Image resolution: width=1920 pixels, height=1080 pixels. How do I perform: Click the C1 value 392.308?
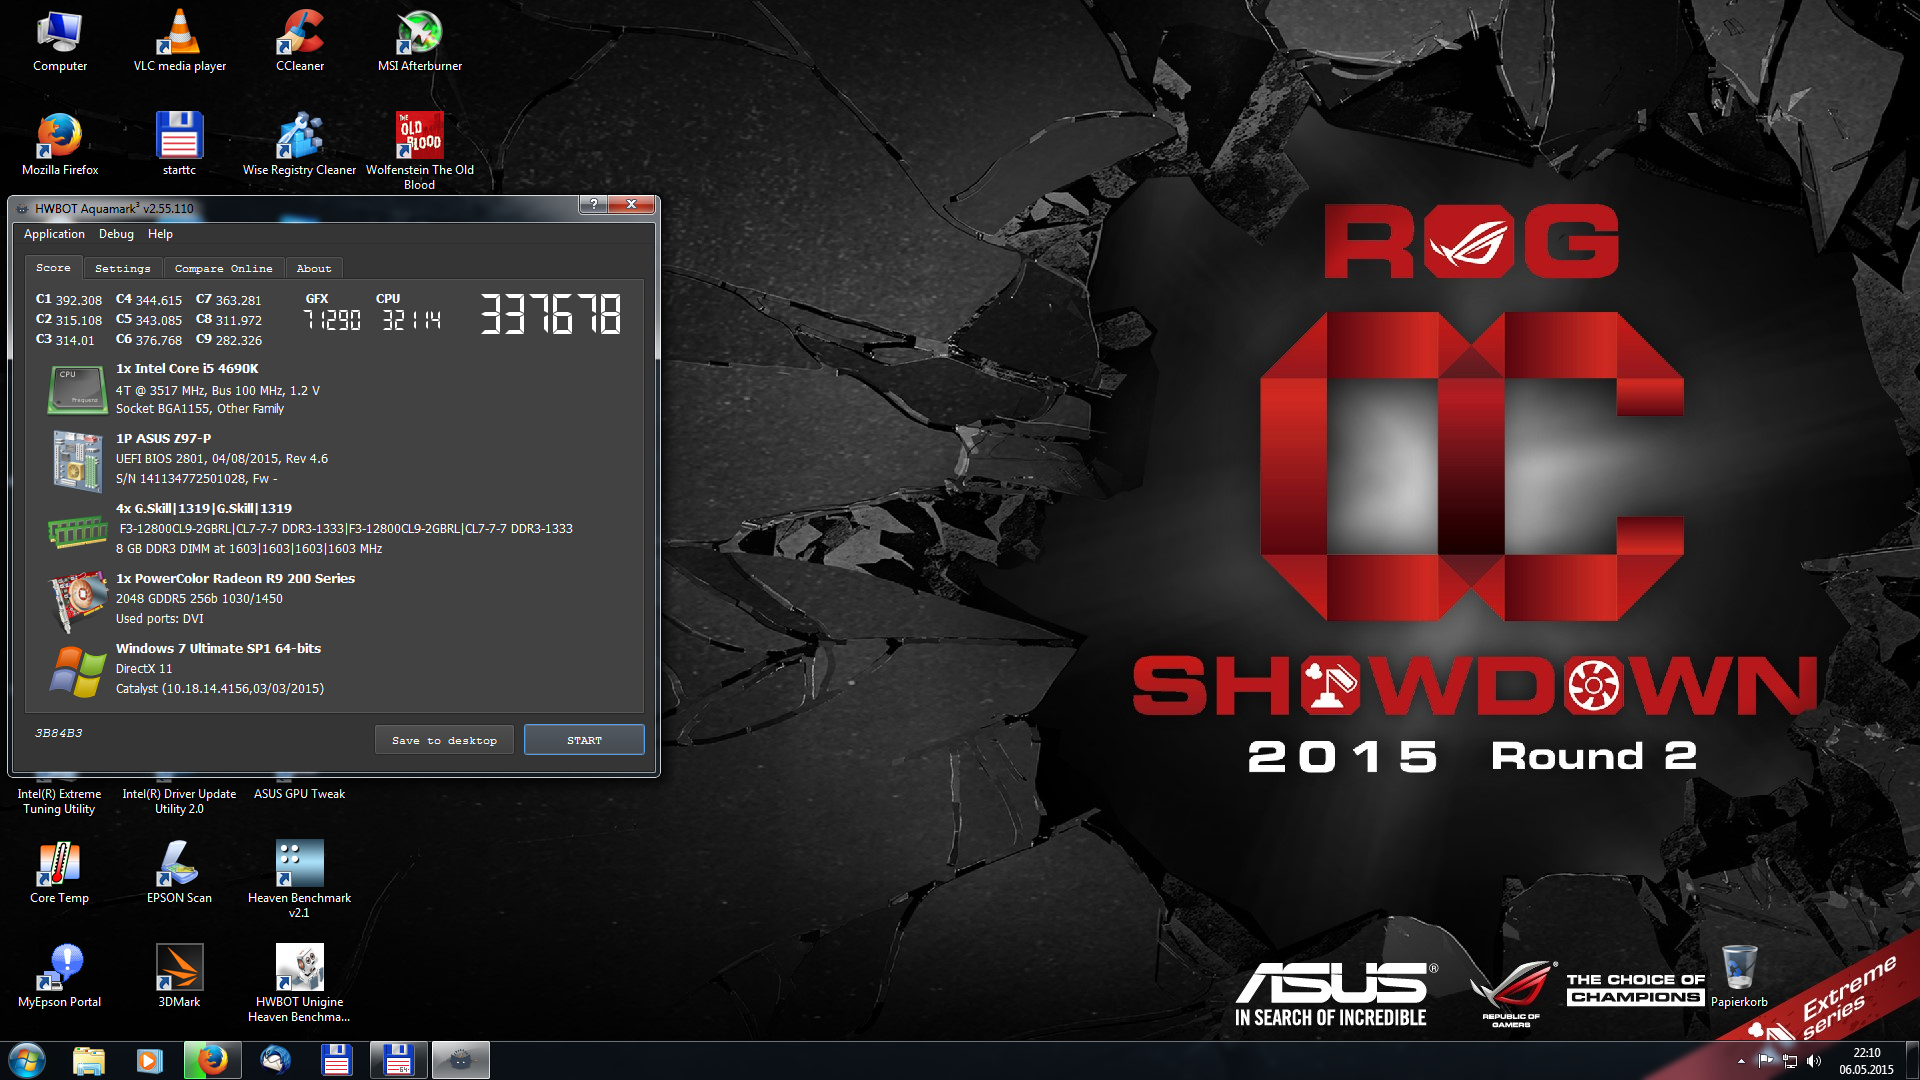click(x=79, y=300)
